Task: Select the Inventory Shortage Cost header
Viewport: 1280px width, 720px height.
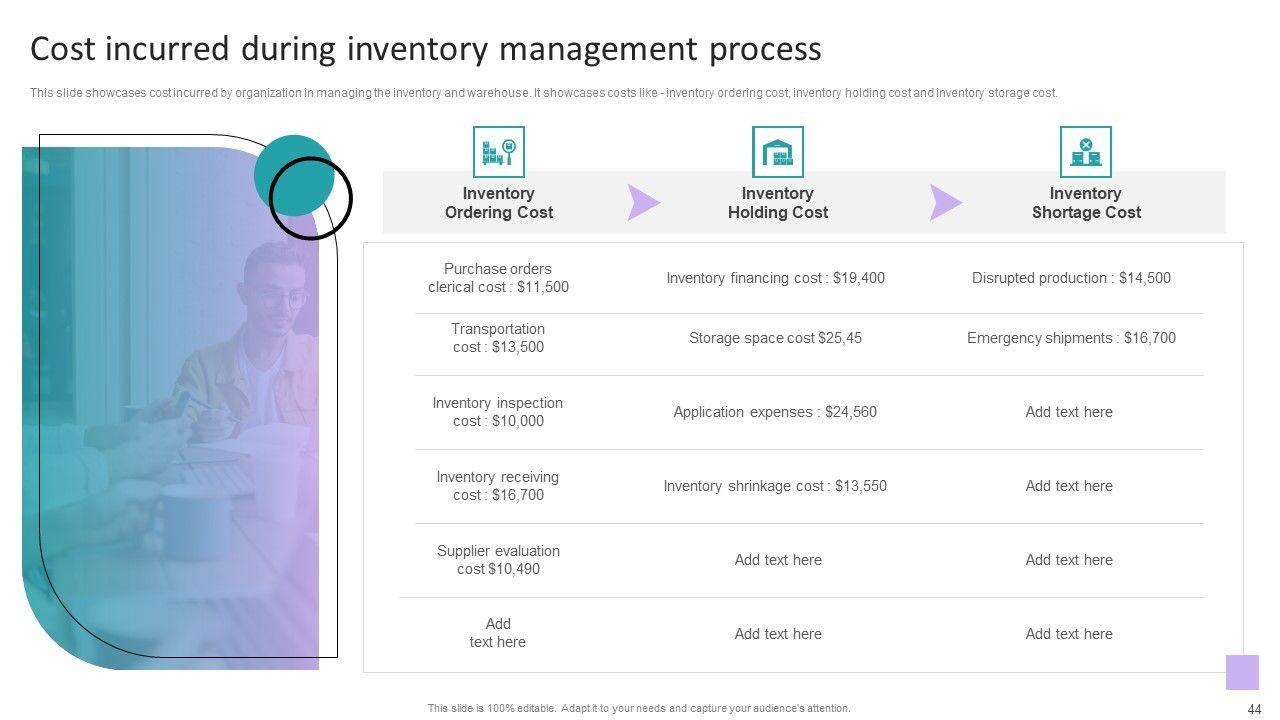Action: (1085, 203)
